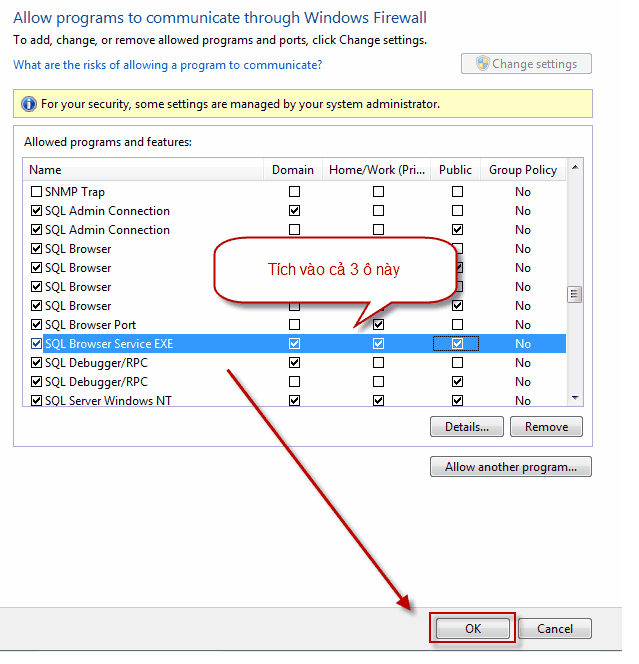Open the risks of allowing a program link
This screenshot has width=639, height=664.
tap(168, 65)
